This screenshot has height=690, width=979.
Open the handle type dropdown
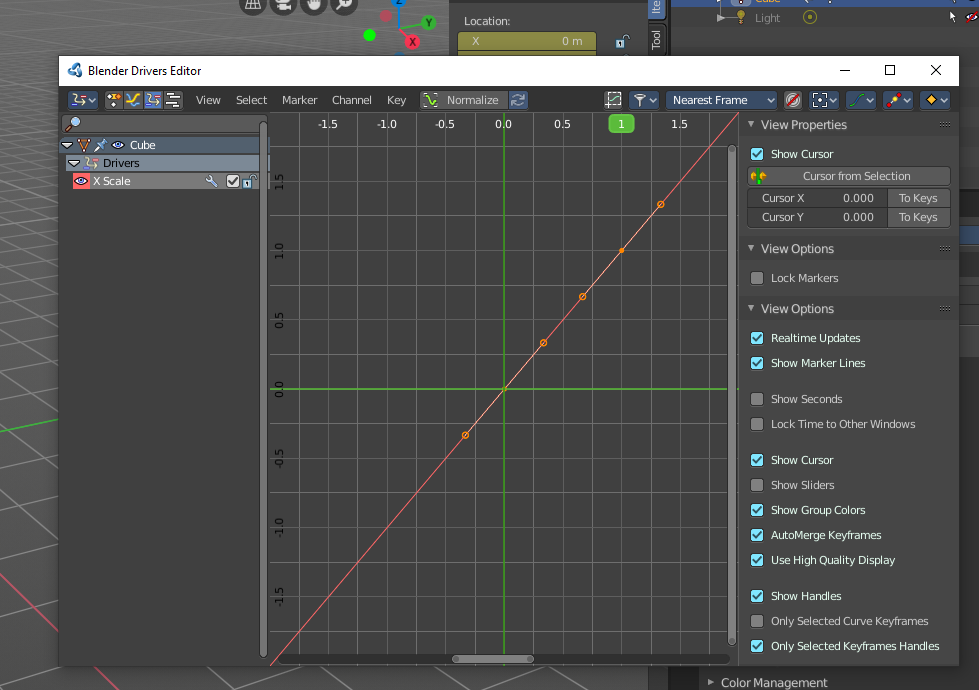[x=898, y=100]
